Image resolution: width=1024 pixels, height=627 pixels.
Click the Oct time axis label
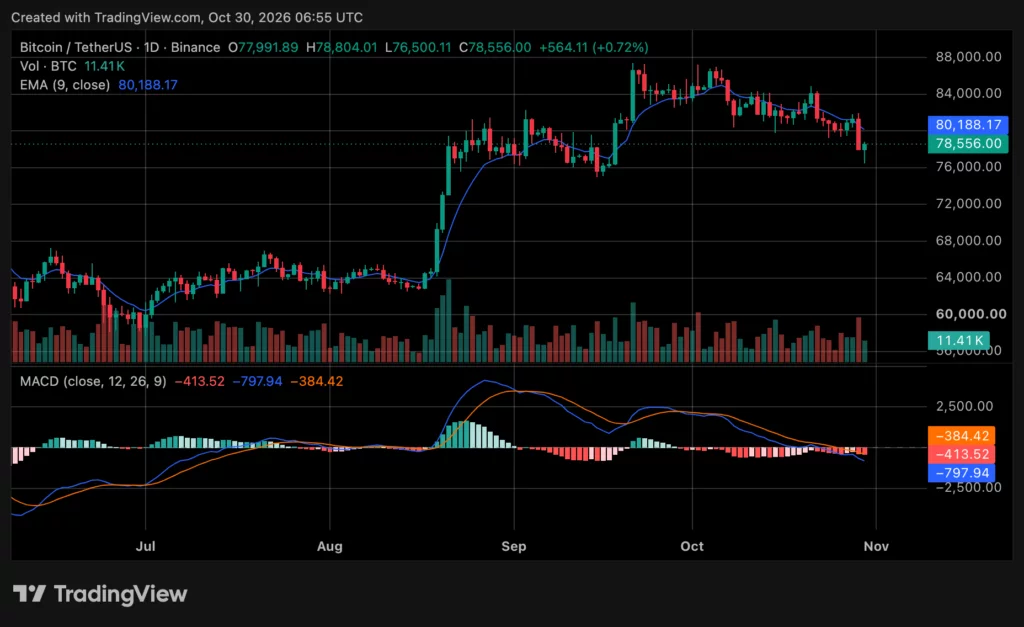click(692, 546)
